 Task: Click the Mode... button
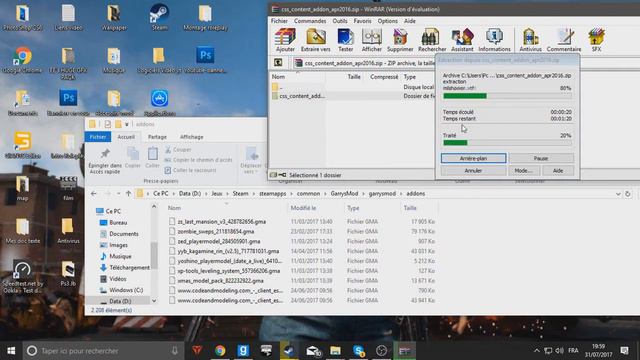523,171
